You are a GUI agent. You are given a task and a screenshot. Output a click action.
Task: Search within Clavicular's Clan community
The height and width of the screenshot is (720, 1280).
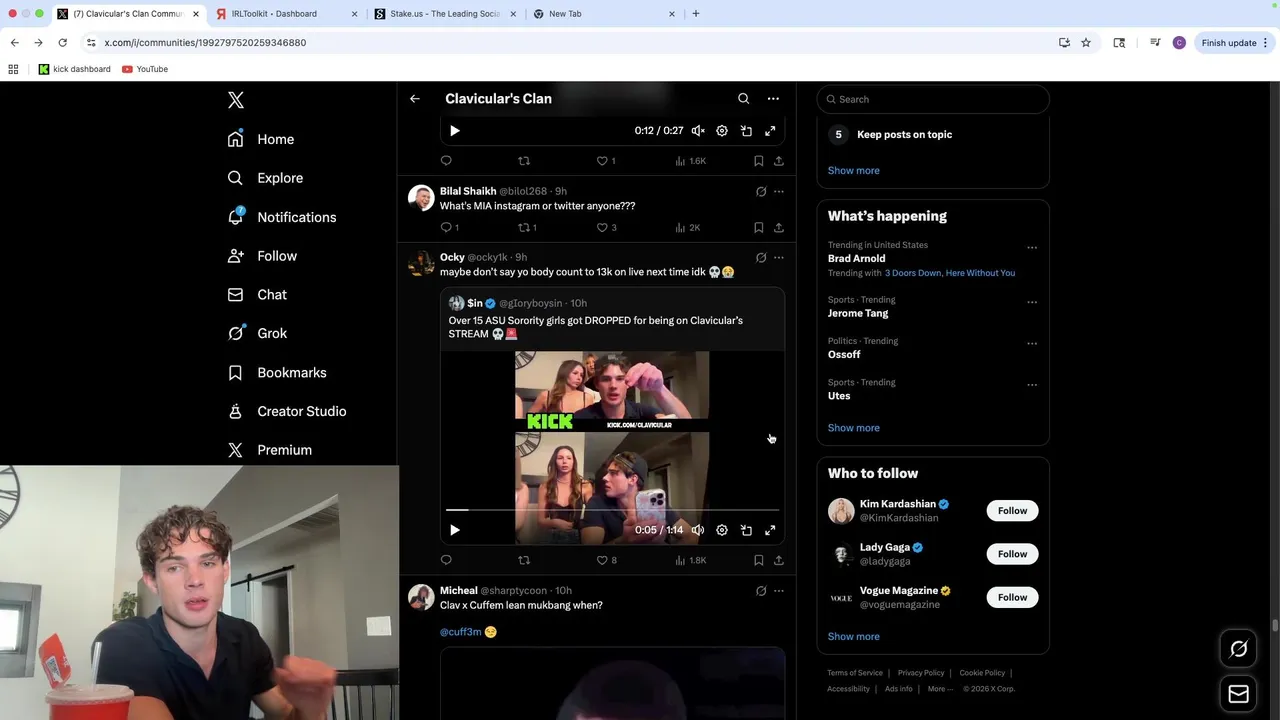[x=743, y=99]
